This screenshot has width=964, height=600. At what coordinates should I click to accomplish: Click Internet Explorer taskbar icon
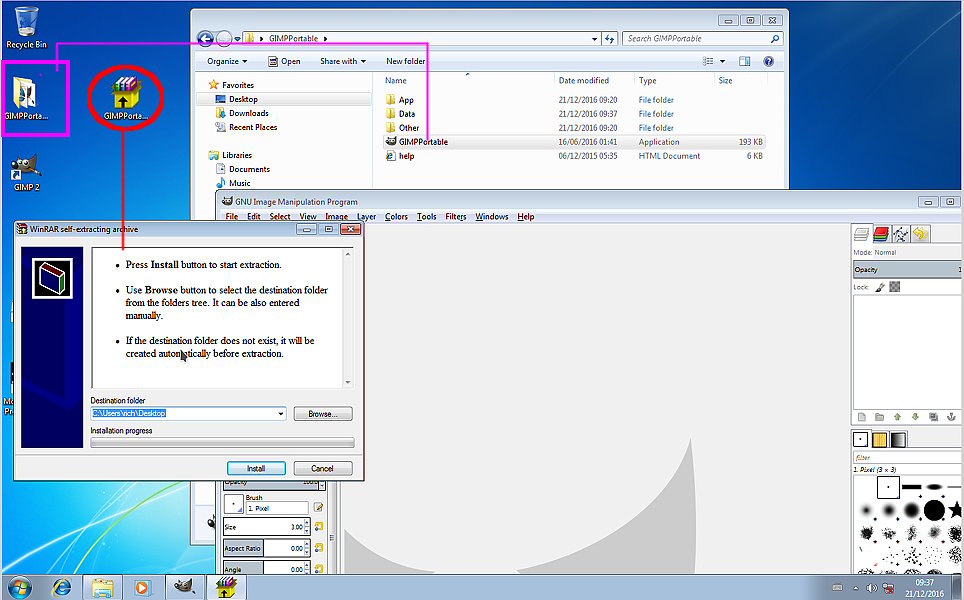click(61, 588)
